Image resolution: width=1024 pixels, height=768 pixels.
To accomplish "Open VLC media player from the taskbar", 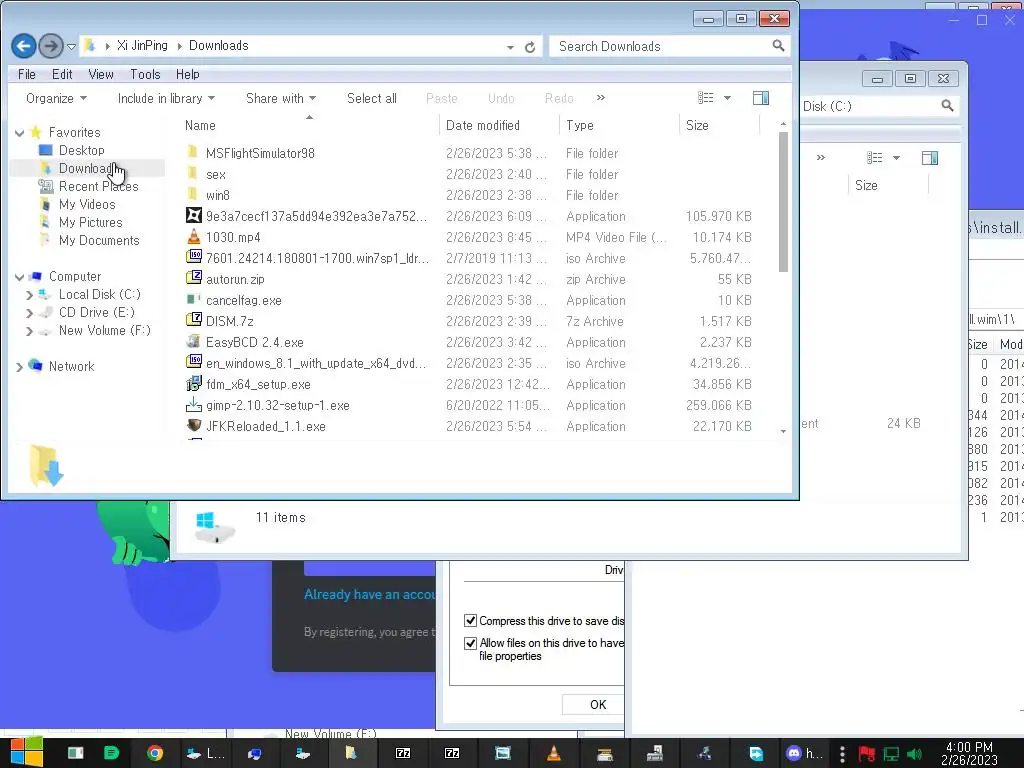I will coord(554,754).
